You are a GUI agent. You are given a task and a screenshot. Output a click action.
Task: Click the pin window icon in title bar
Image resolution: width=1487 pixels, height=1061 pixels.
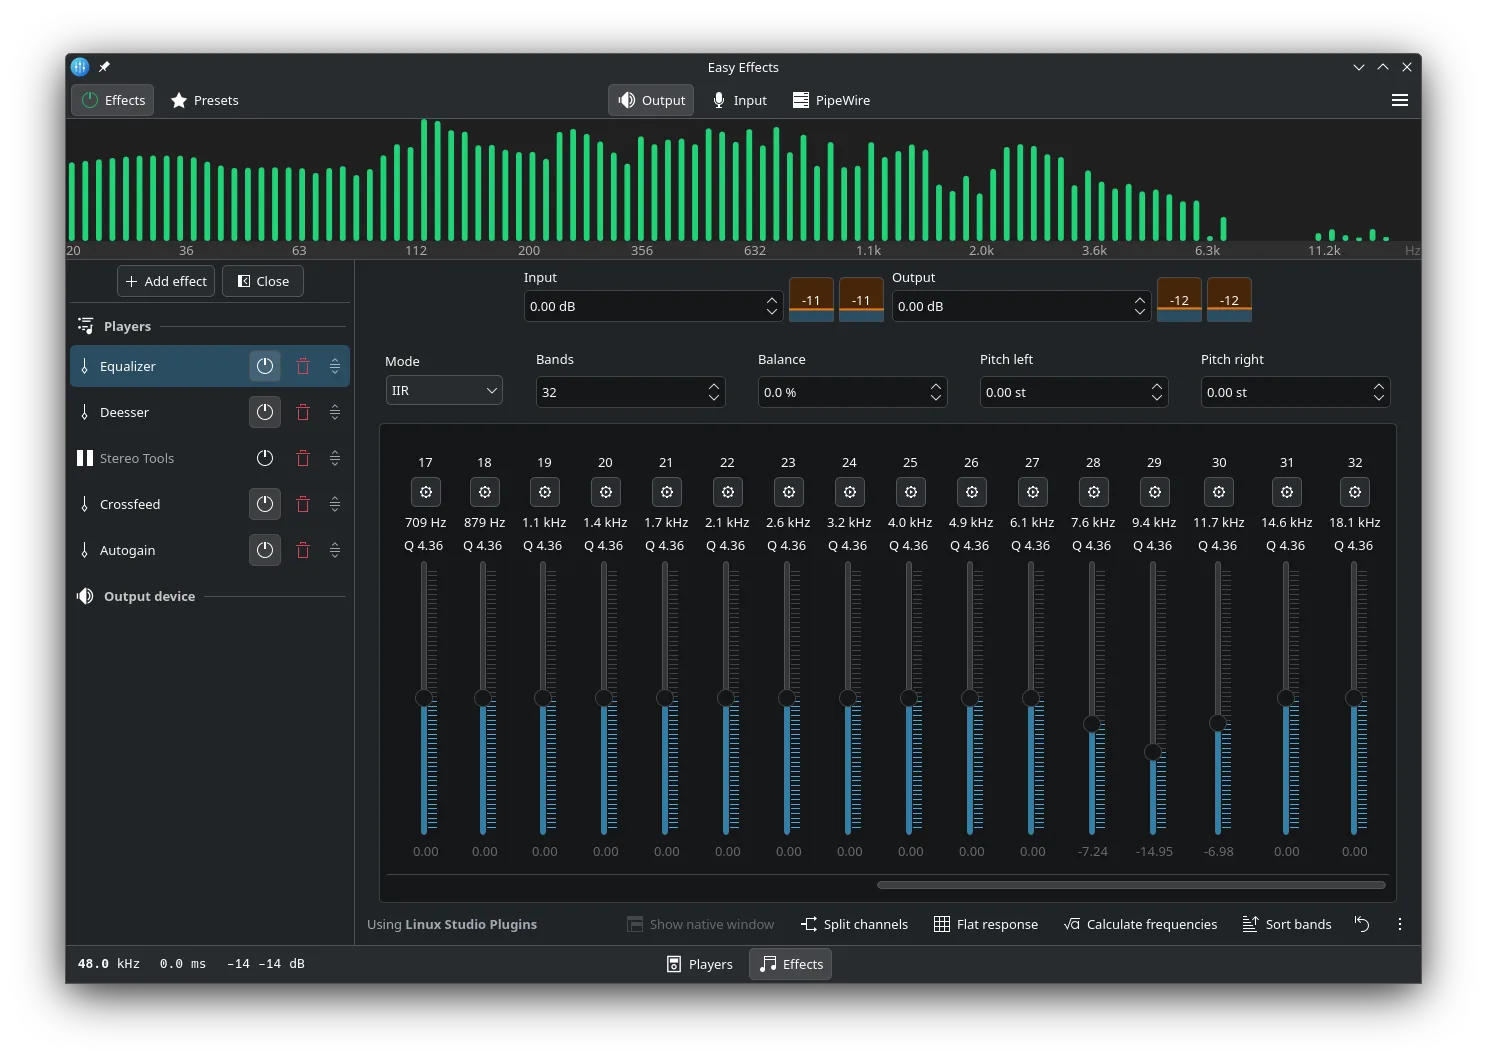(104, 67)
